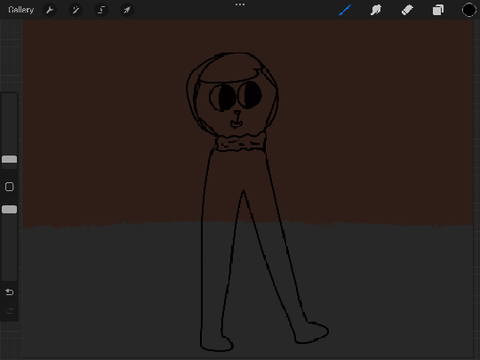Viewport: 480px width, 360px height.
Task: Undo the last stroke
Action: pyautogui.click(x=9, y=292)
